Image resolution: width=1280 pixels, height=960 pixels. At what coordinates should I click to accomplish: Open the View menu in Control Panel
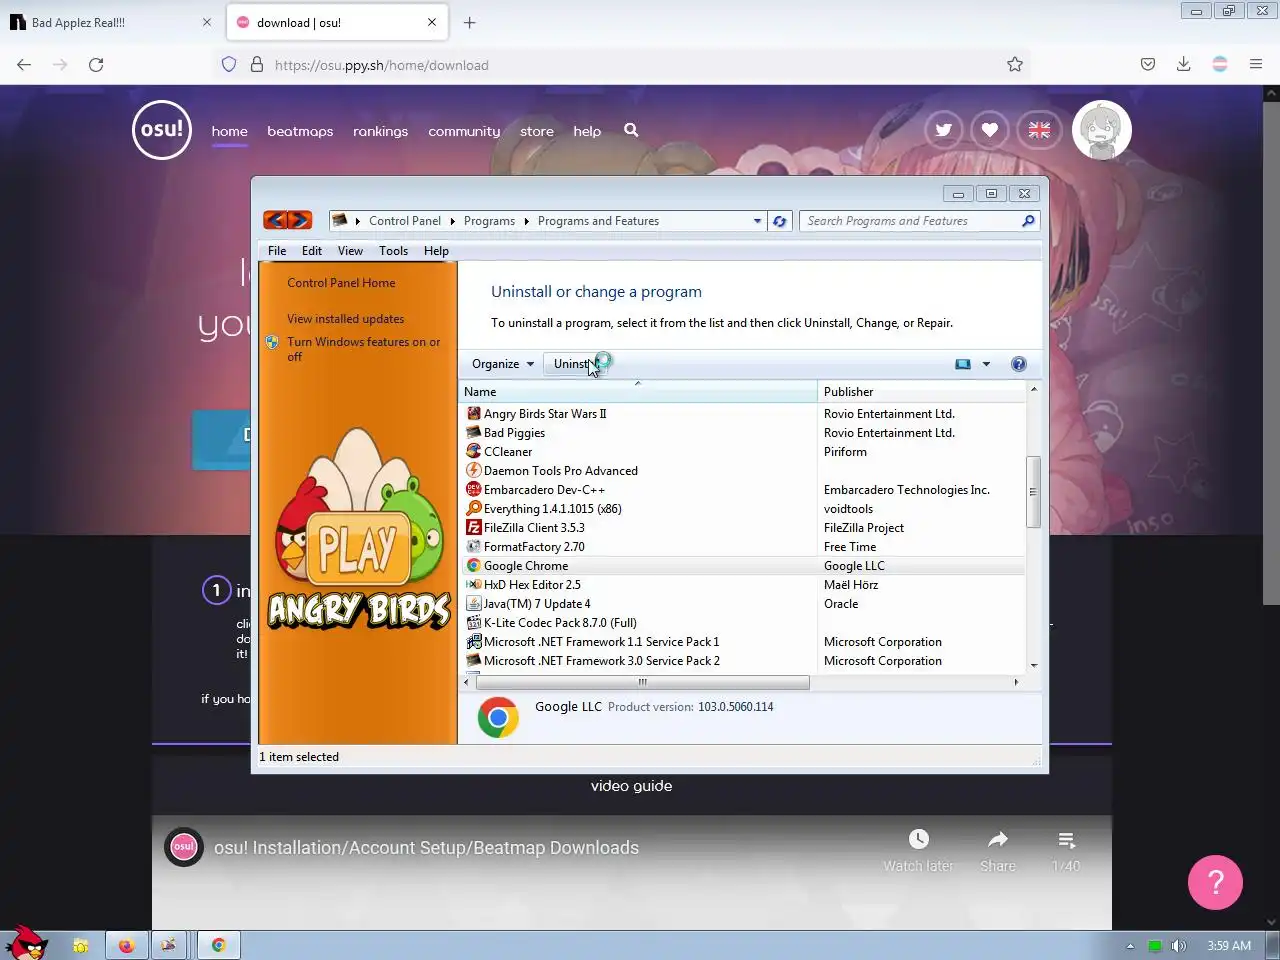pos(350,251)
